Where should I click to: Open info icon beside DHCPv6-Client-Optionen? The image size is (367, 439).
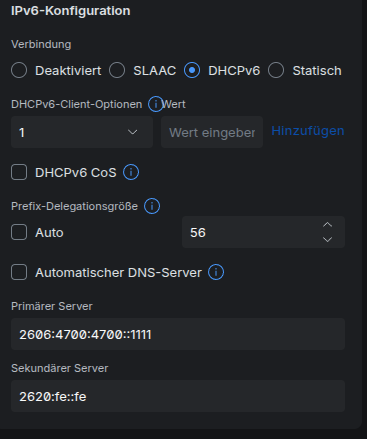pos(155,104)
